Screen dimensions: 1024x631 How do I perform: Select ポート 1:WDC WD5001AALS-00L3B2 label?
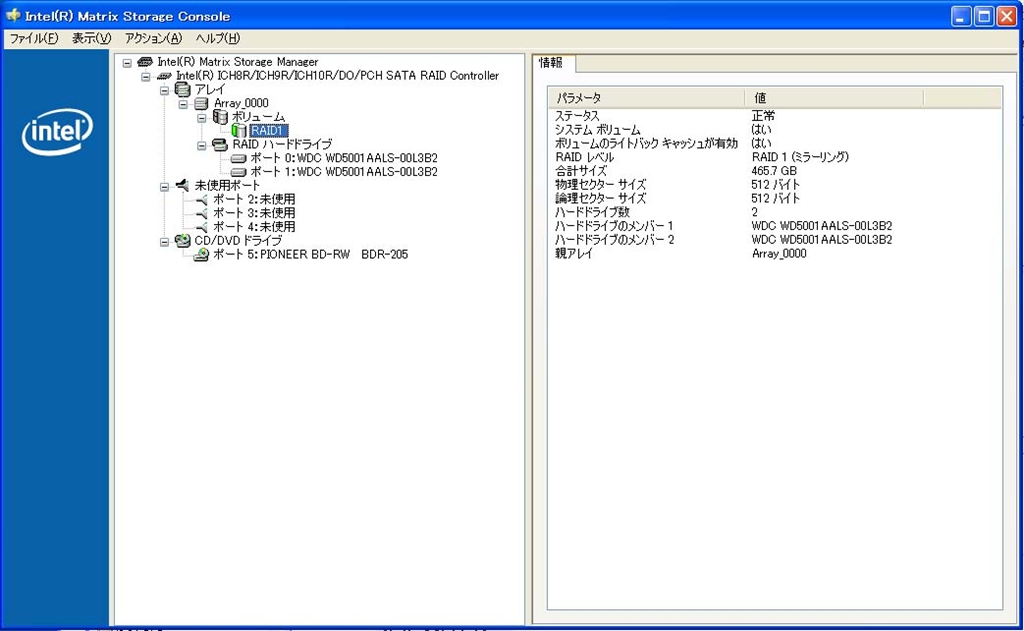click(344, 172)
